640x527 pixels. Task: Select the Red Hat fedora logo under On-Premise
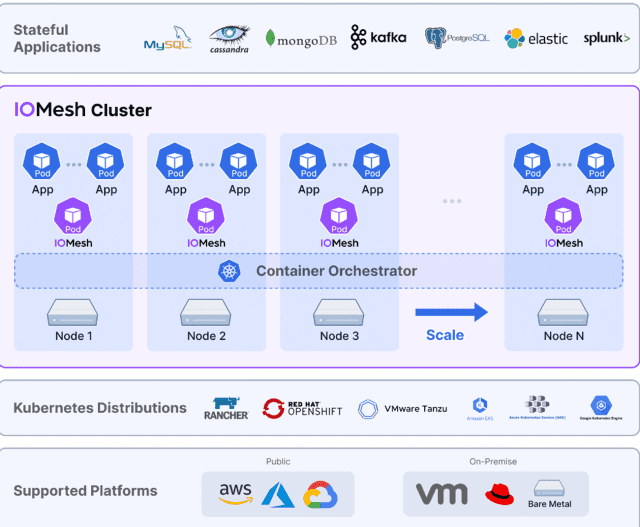500,494
